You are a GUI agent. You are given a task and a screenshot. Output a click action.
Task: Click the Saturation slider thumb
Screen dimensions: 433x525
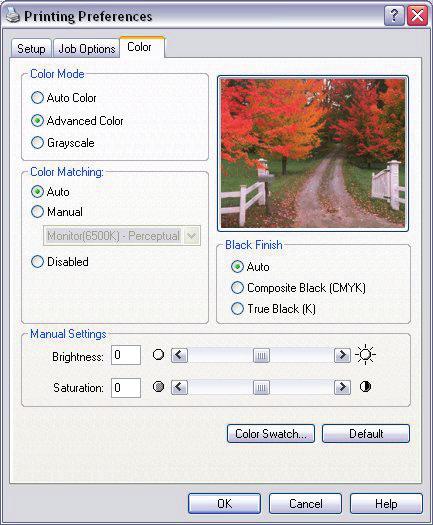(261, 387)
